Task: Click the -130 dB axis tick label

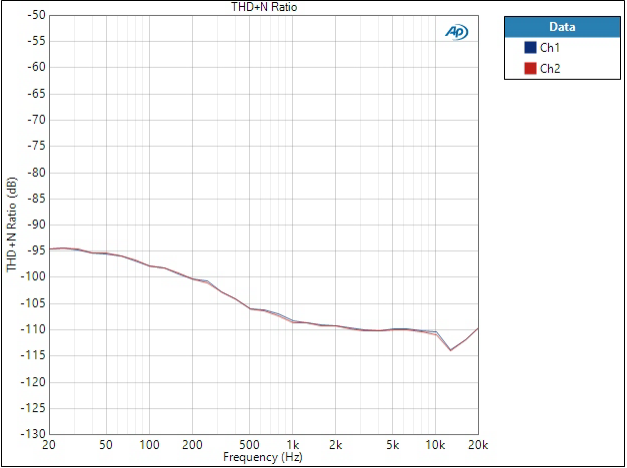Action: coord(34,434)
